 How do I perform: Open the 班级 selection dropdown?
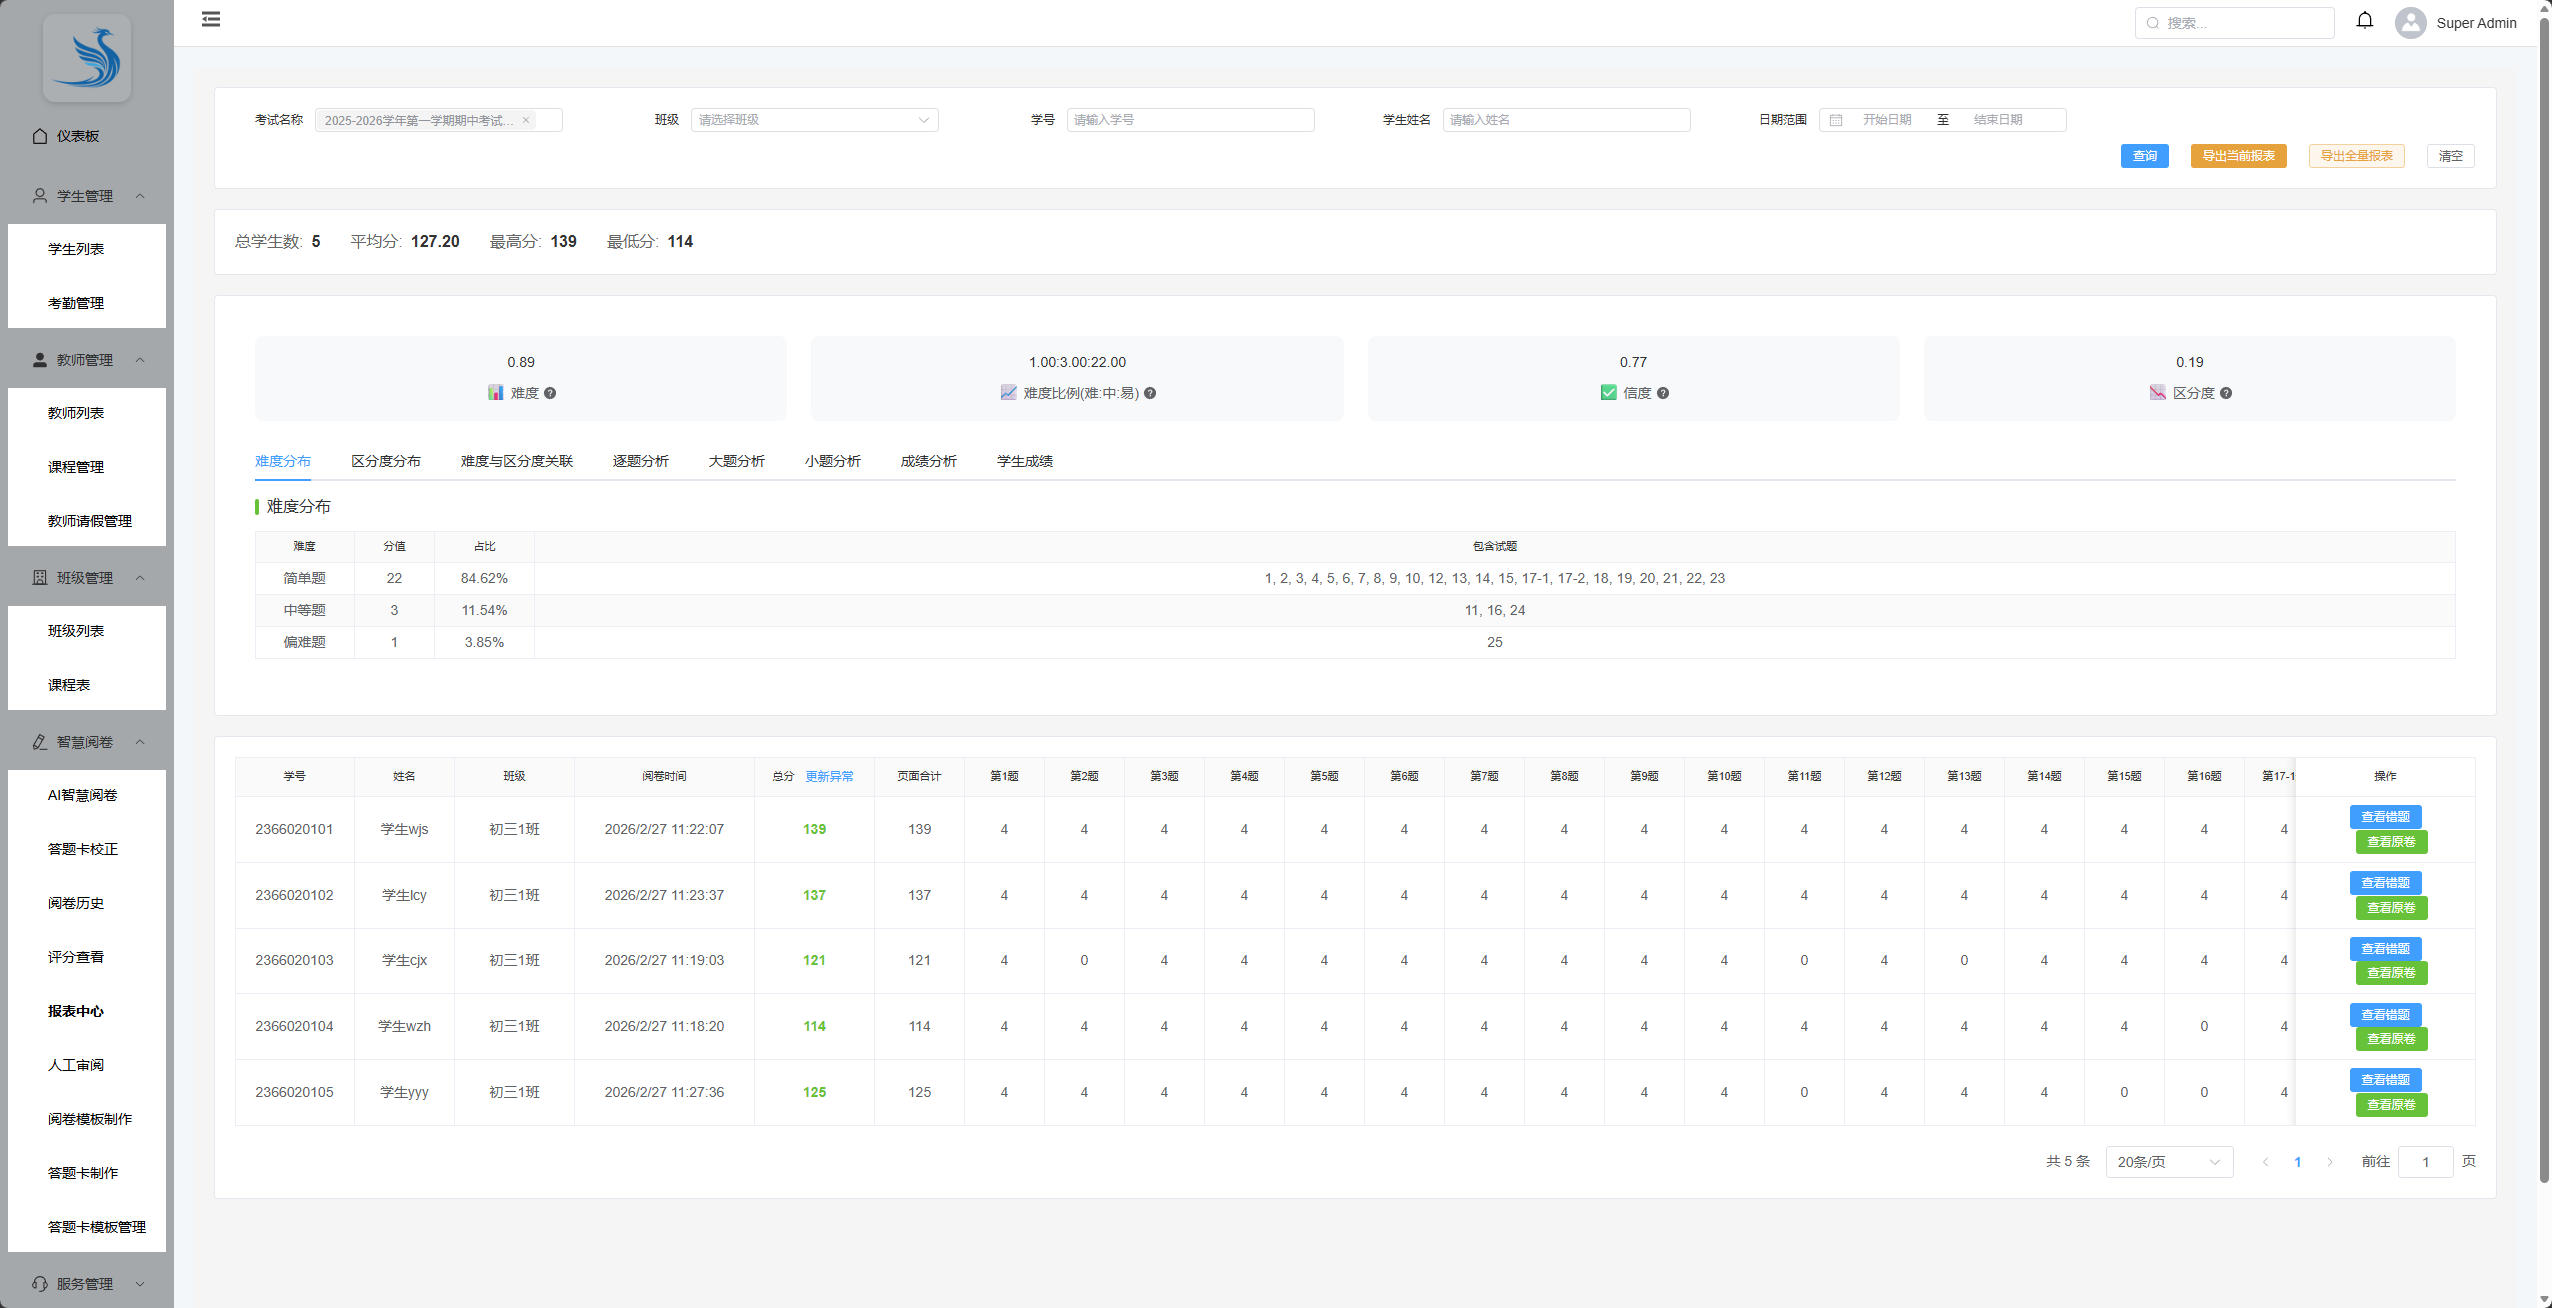pos(814,120)
